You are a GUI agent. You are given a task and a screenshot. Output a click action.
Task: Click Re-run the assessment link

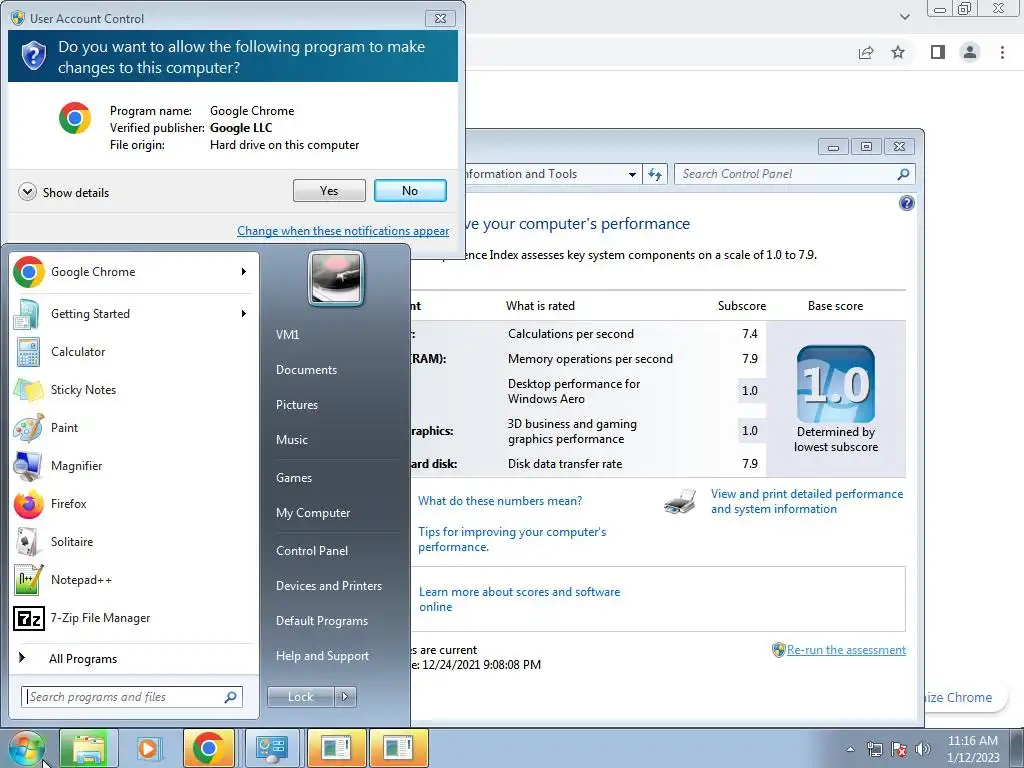(x=846, y=650)
